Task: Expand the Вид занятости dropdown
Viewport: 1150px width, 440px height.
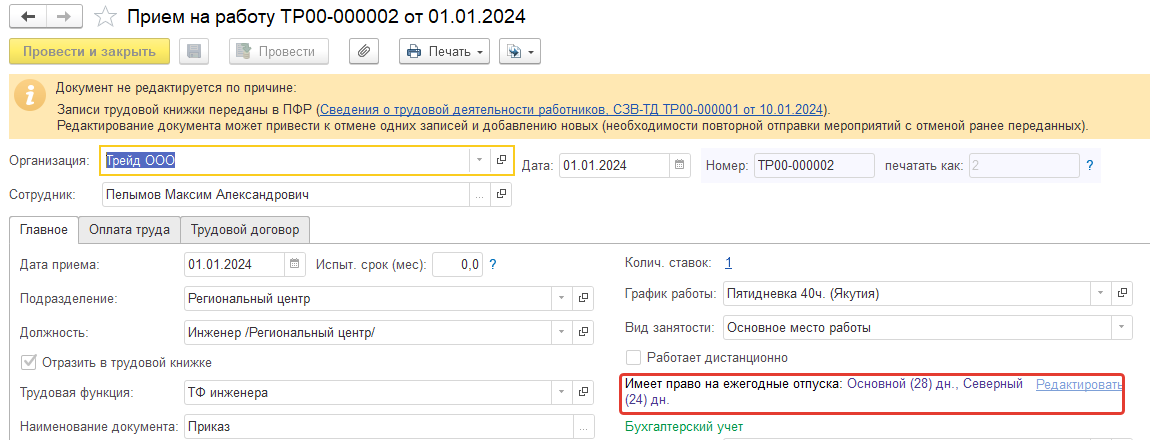Action: pyautogui.click(x=1121, y=328)
